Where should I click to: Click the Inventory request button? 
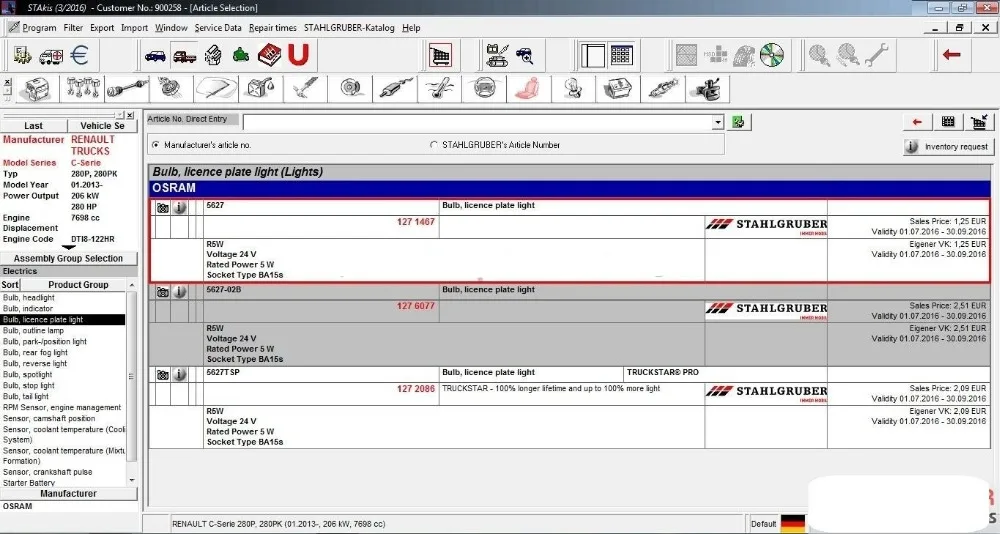pos(949,147)
